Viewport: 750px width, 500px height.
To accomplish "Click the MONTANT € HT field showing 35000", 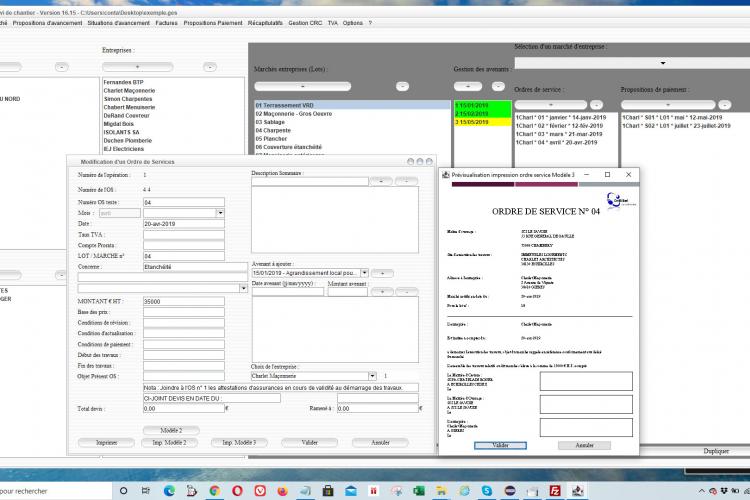I will (x=184, y=301).
